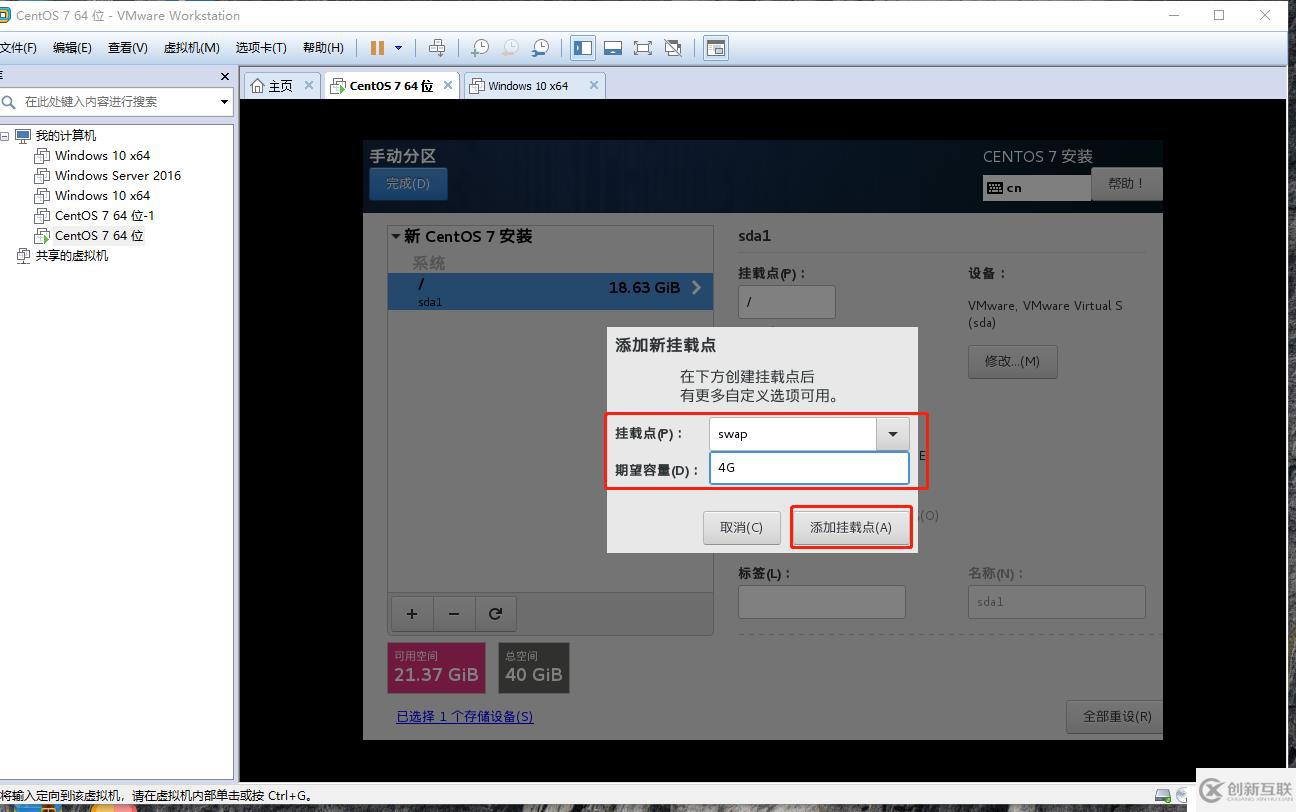Click 添加挂载点(A) button
This screenshot has width=1296, height=812.
[x=851, y=527]
